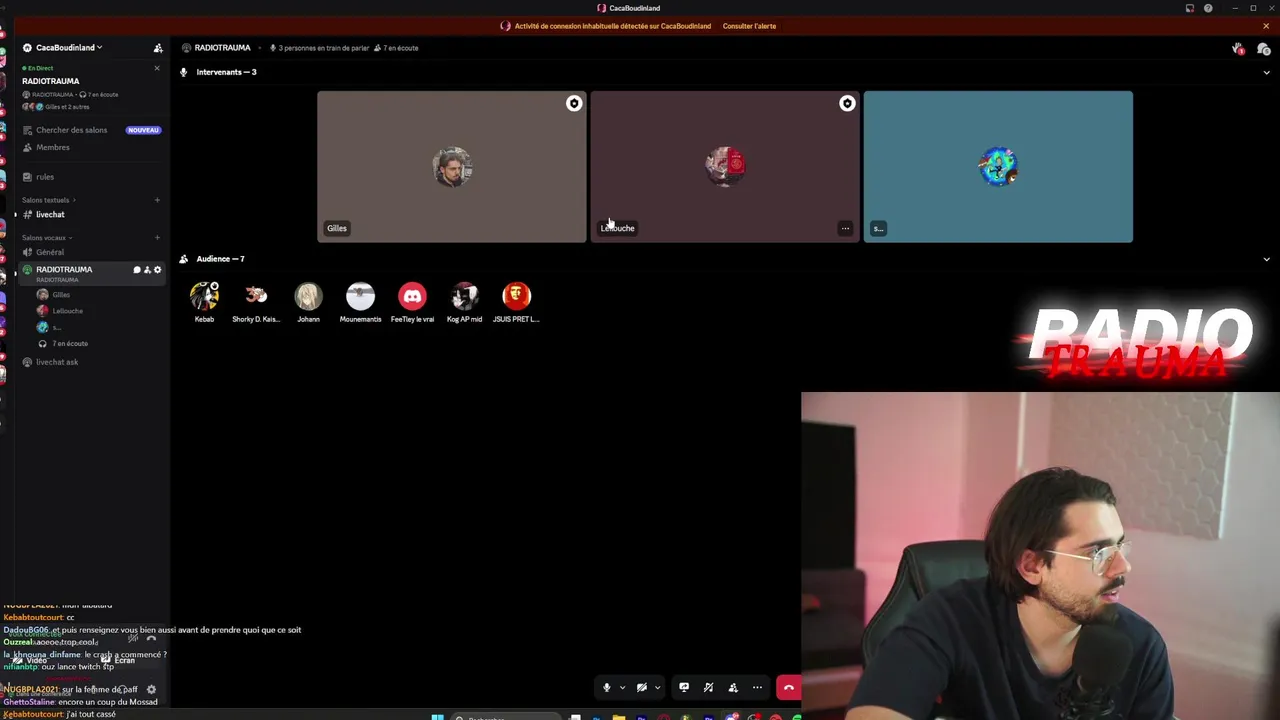This screenshot has height=720, width=1280.
Task: Click the Windows Start button
Action: (437, 717)
